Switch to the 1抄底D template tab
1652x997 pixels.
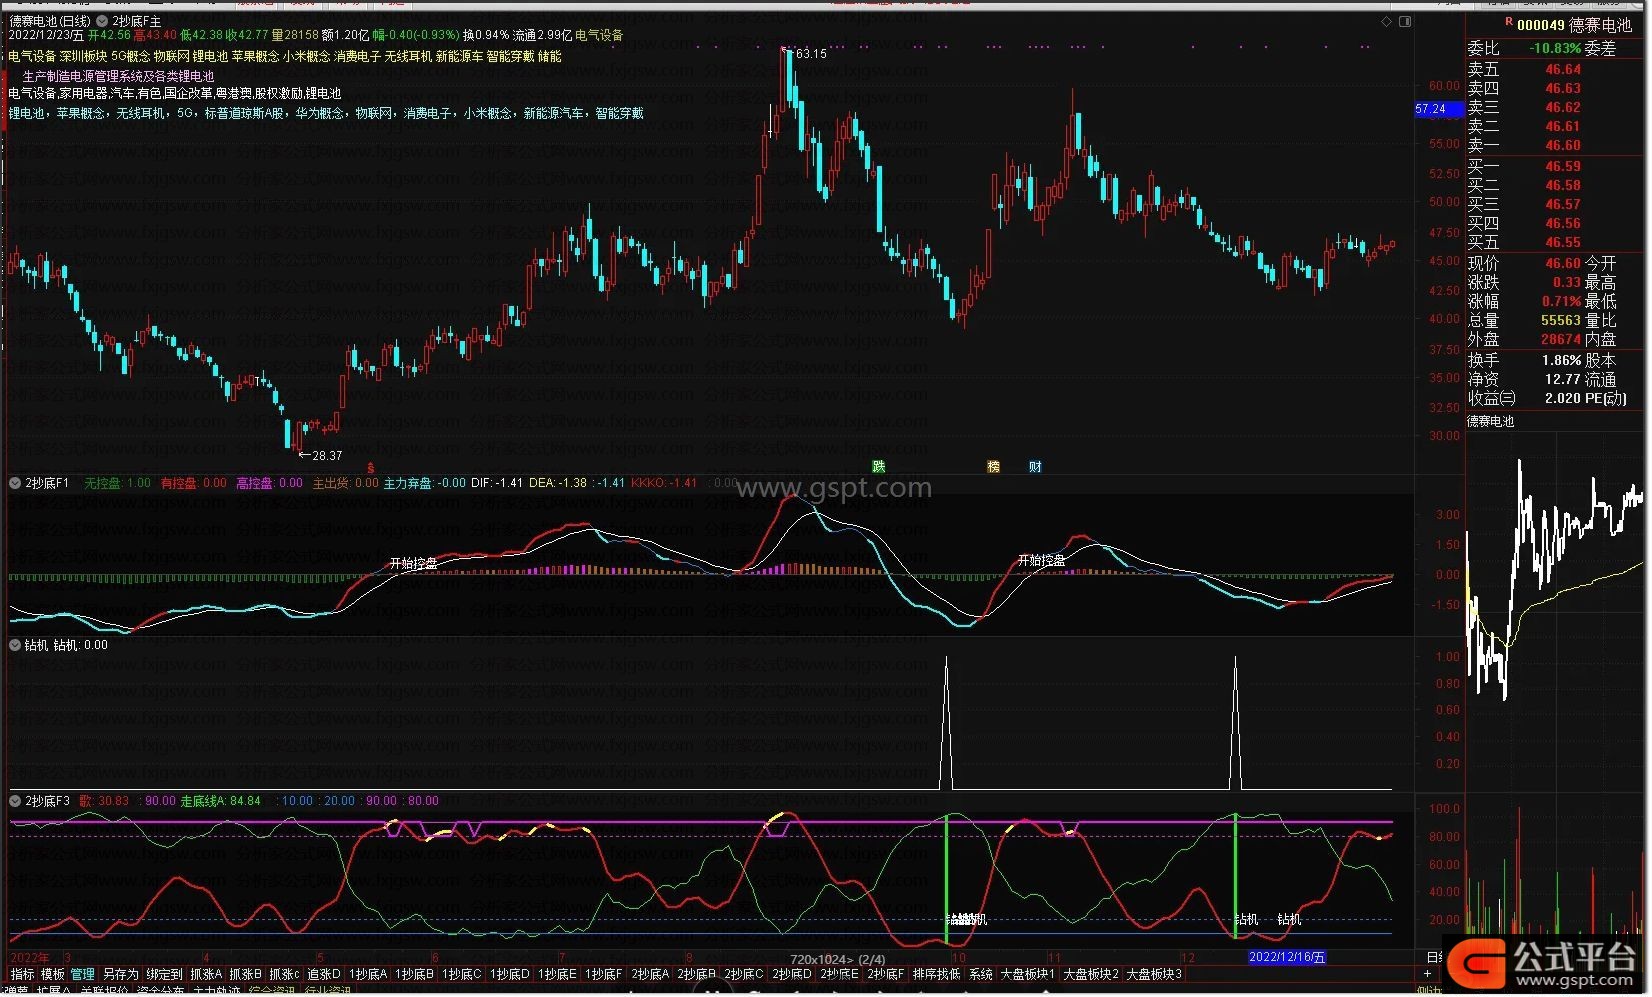click(510, 974)
